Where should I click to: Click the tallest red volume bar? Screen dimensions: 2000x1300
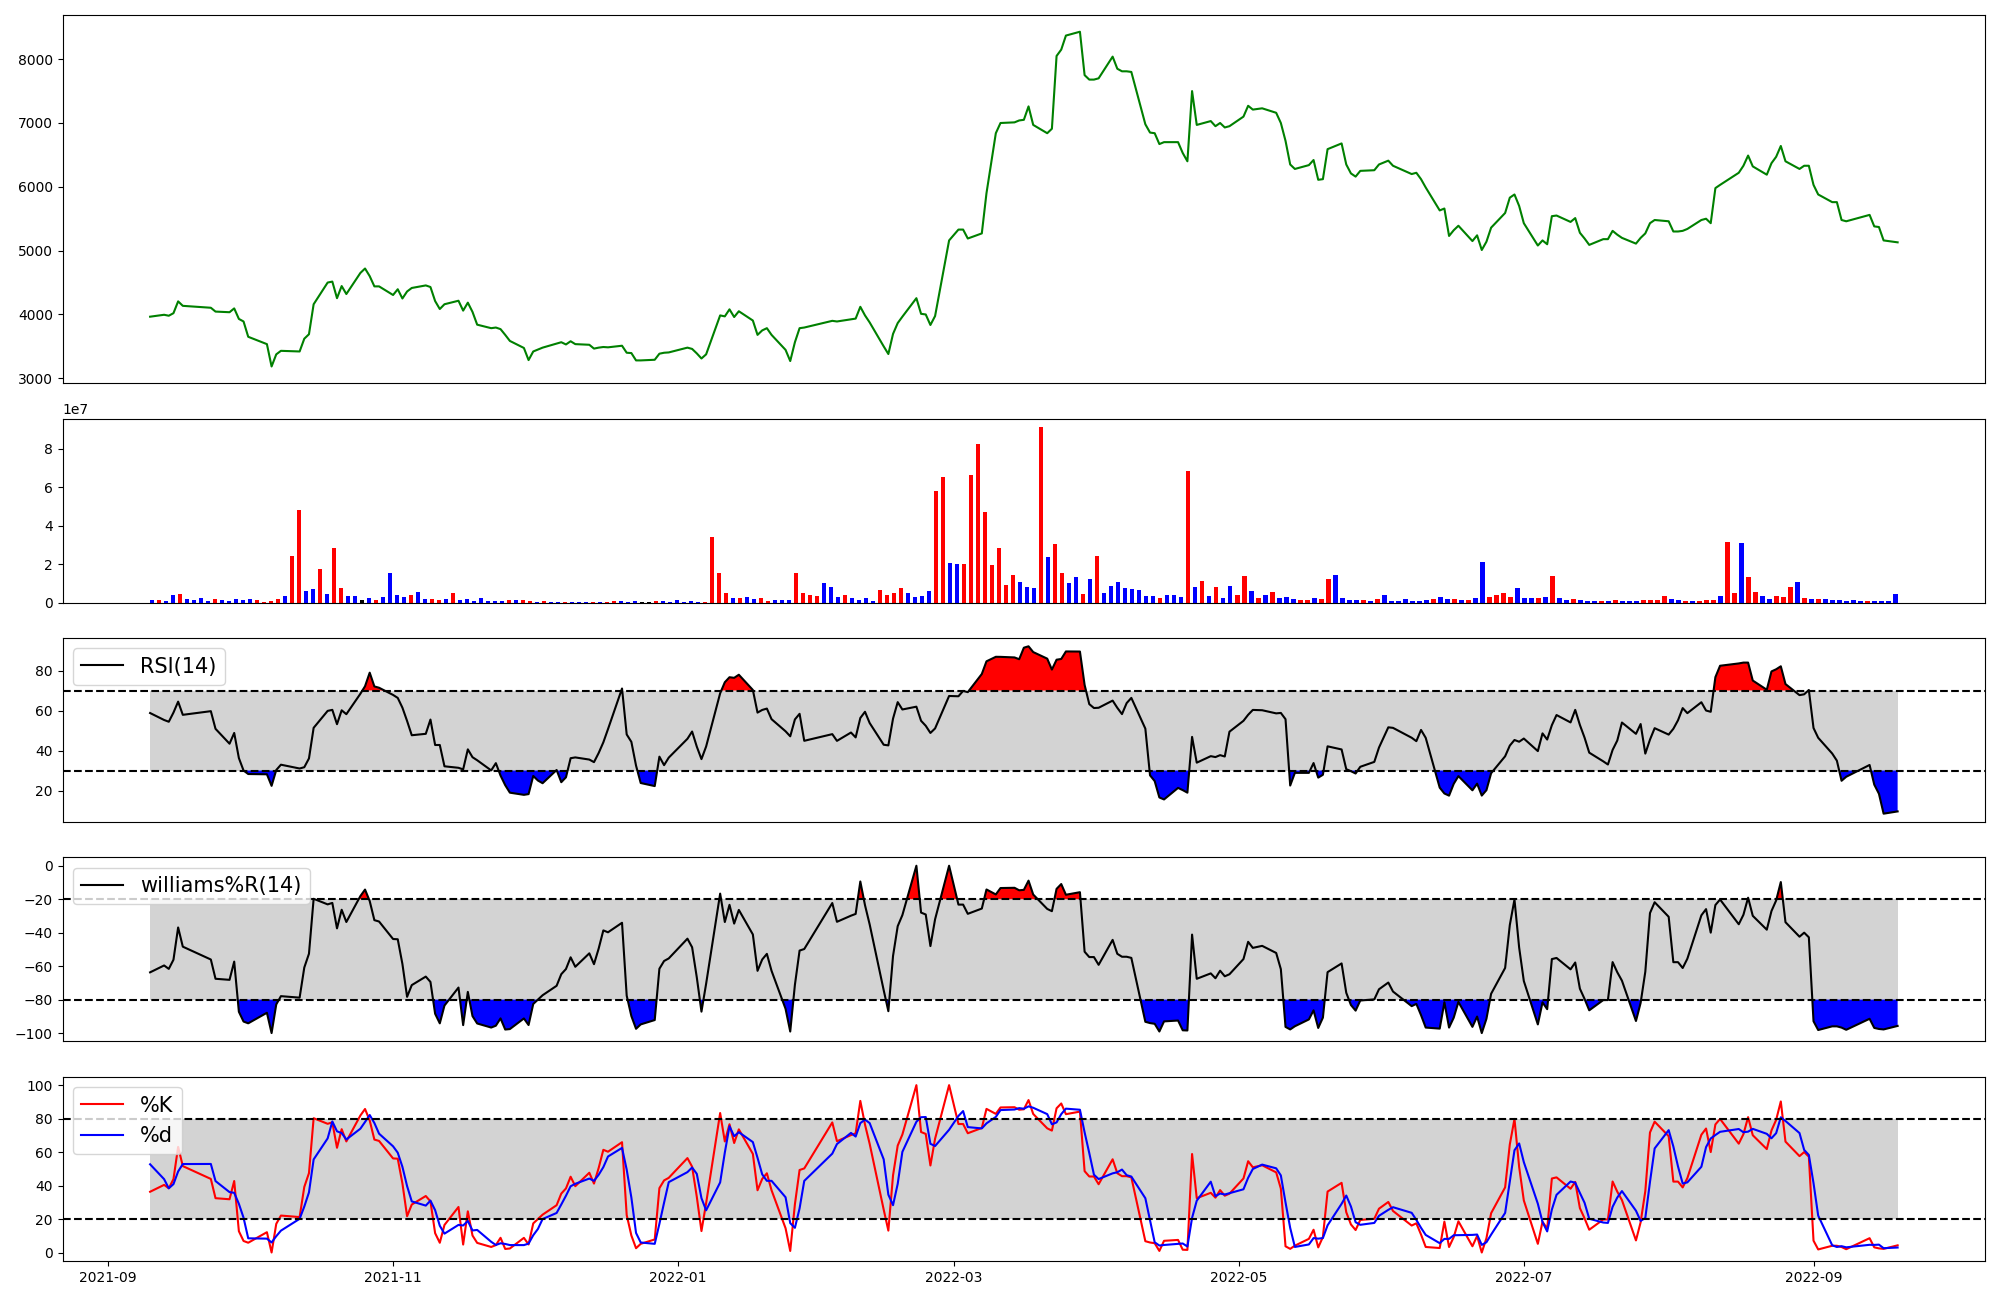[1041, 515]
